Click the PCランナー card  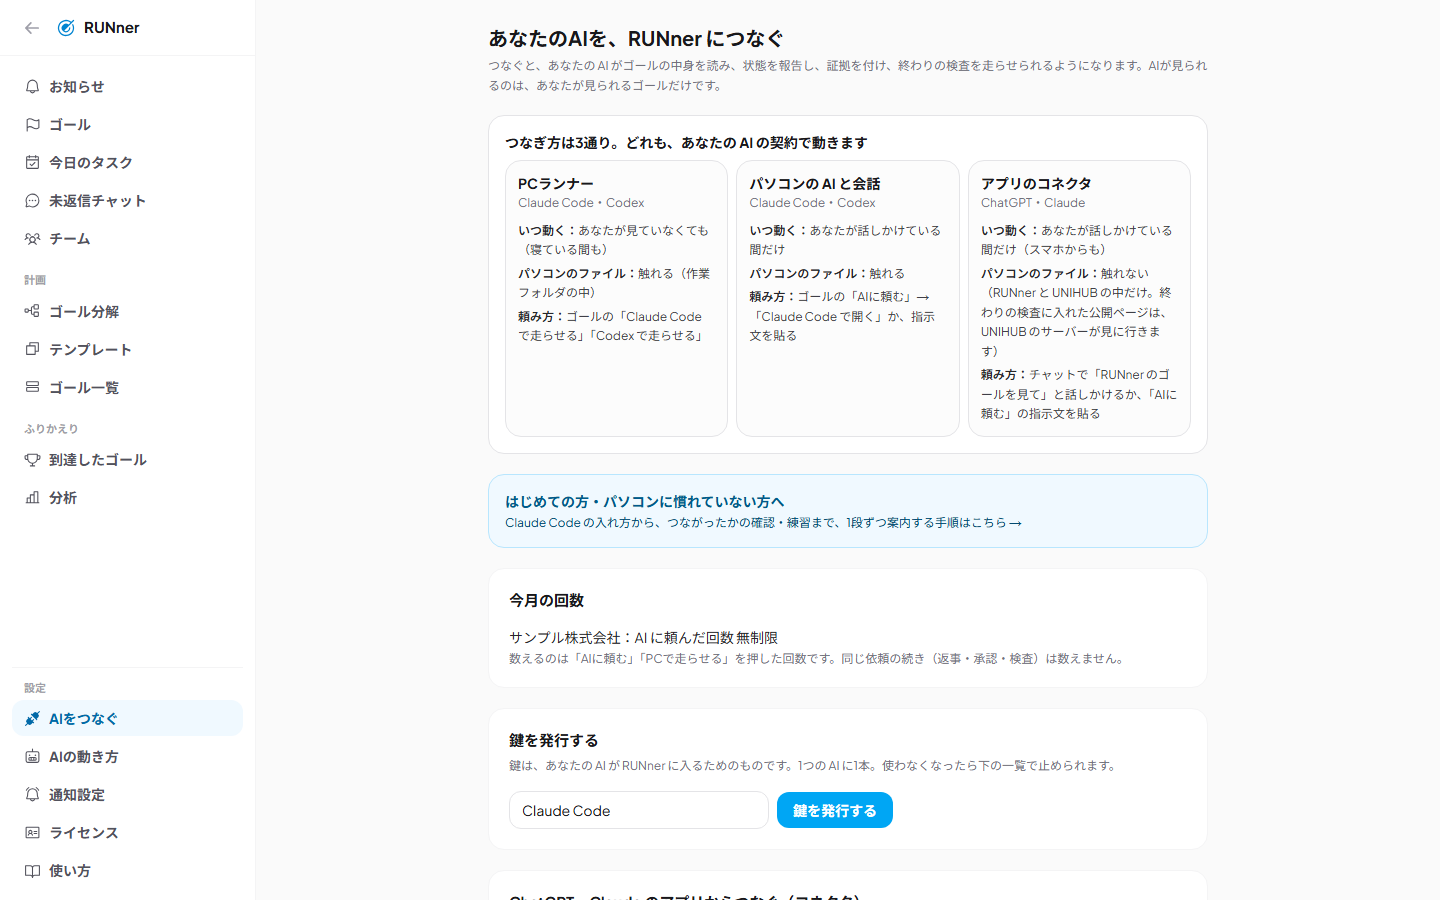(616, 299)
